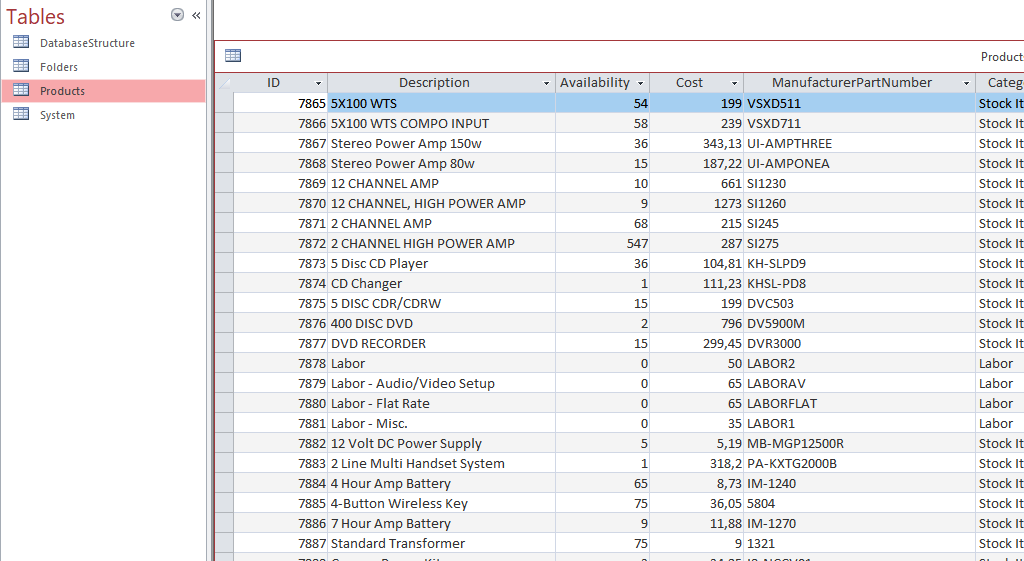Screen dimensions: 1024x561
Task: Click the 'DVD RECORDER' description cell
Action: coord(378,343)
